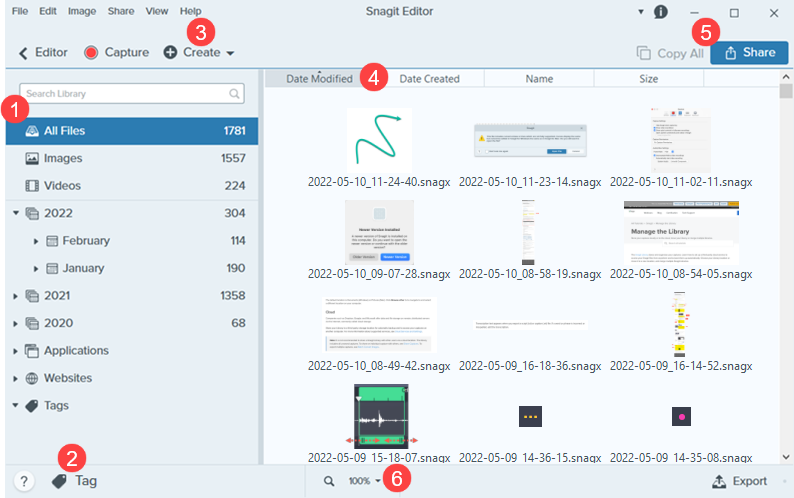Expand the February tree node
The height and width of the screenshot is (498, 794).
pyautogui.click(x=35, y=241)
